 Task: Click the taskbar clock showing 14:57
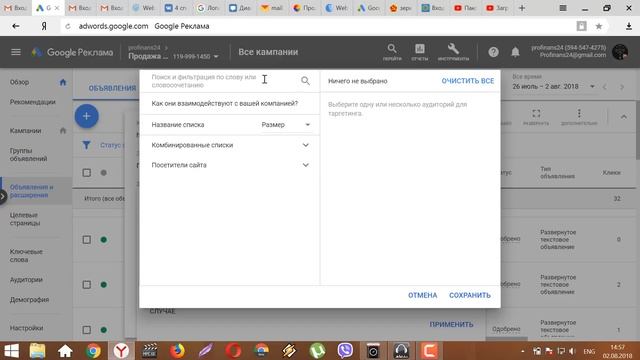click(618, 351)
